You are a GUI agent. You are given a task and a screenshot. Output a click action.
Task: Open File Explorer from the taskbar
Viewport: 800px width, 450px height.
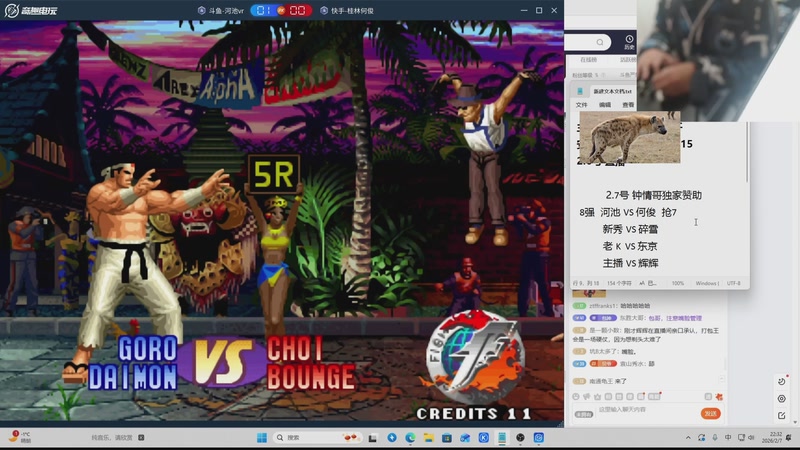[429, 438]
